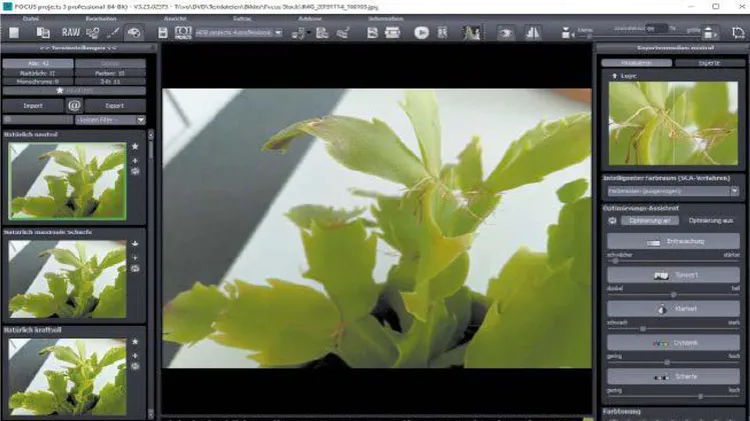This screenshot has height=421, width=750.
Task: Click the @ email icon button
Action: (74, 105)
